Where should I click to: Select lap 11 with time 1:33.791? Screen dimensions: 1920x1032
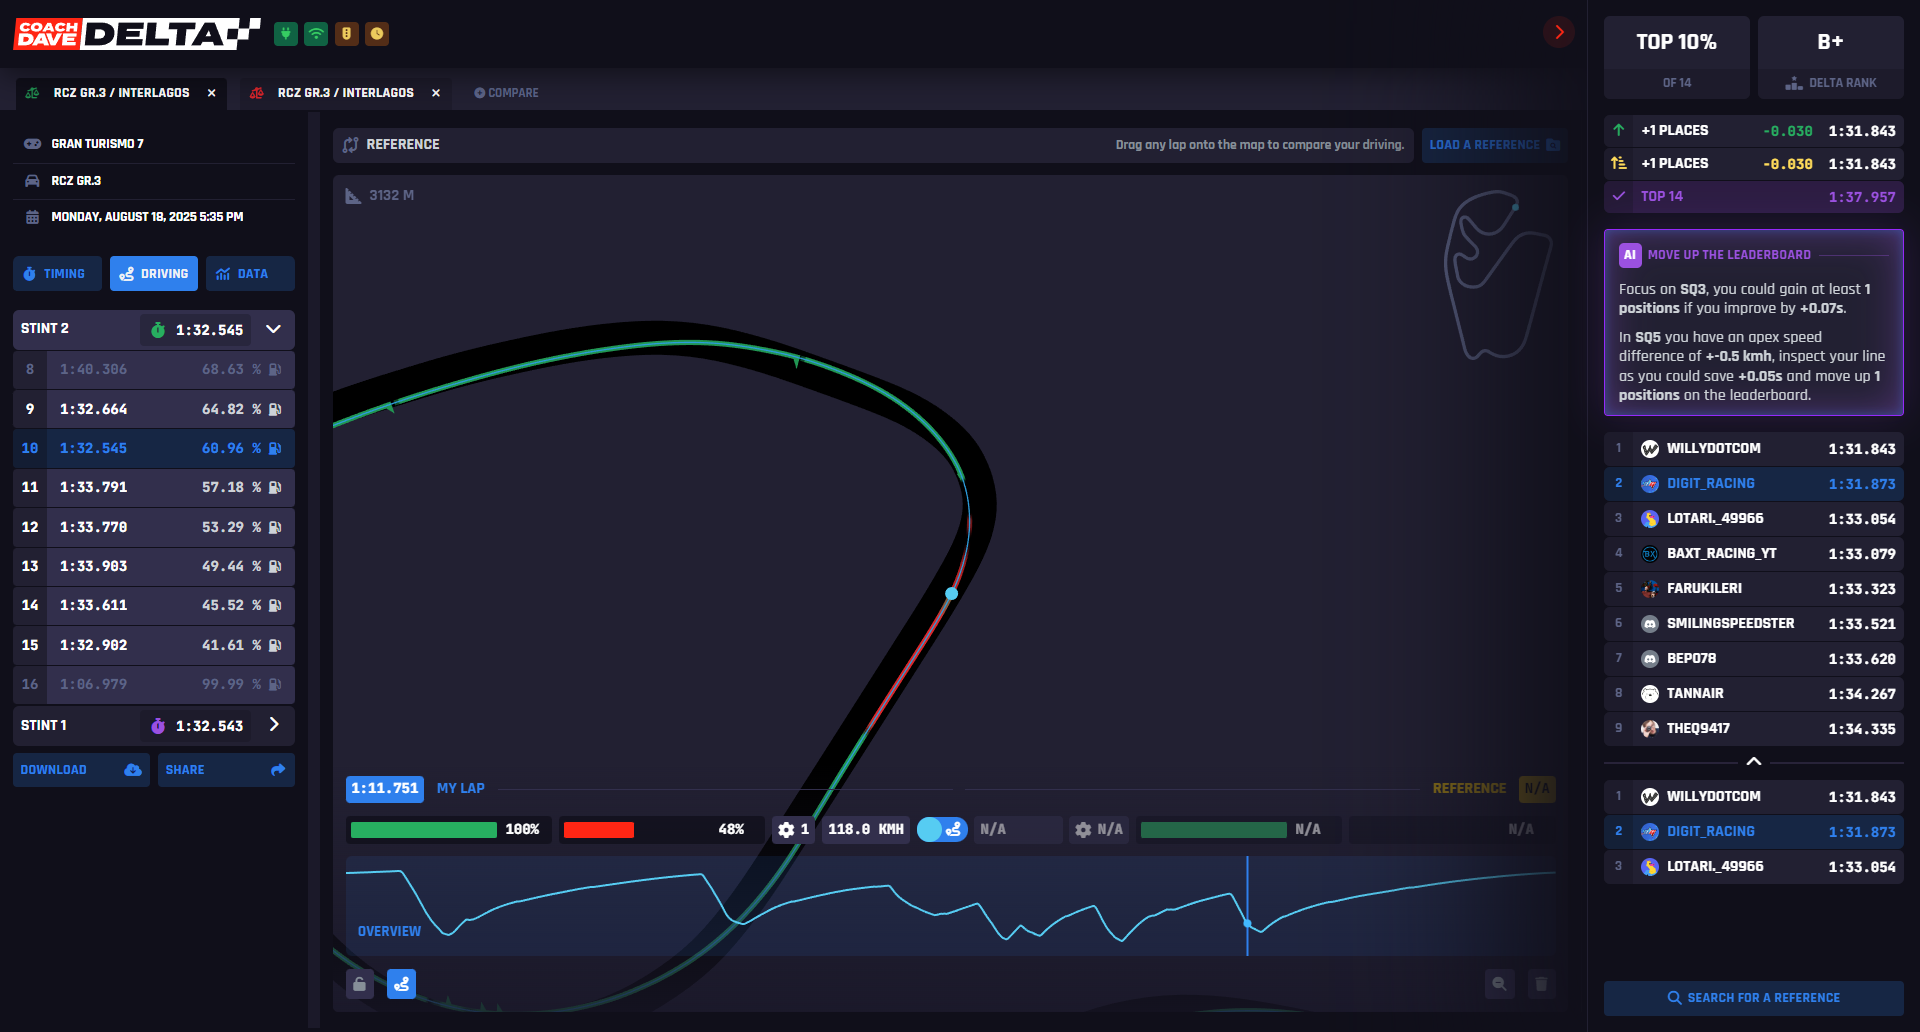[x=154, y=487]
